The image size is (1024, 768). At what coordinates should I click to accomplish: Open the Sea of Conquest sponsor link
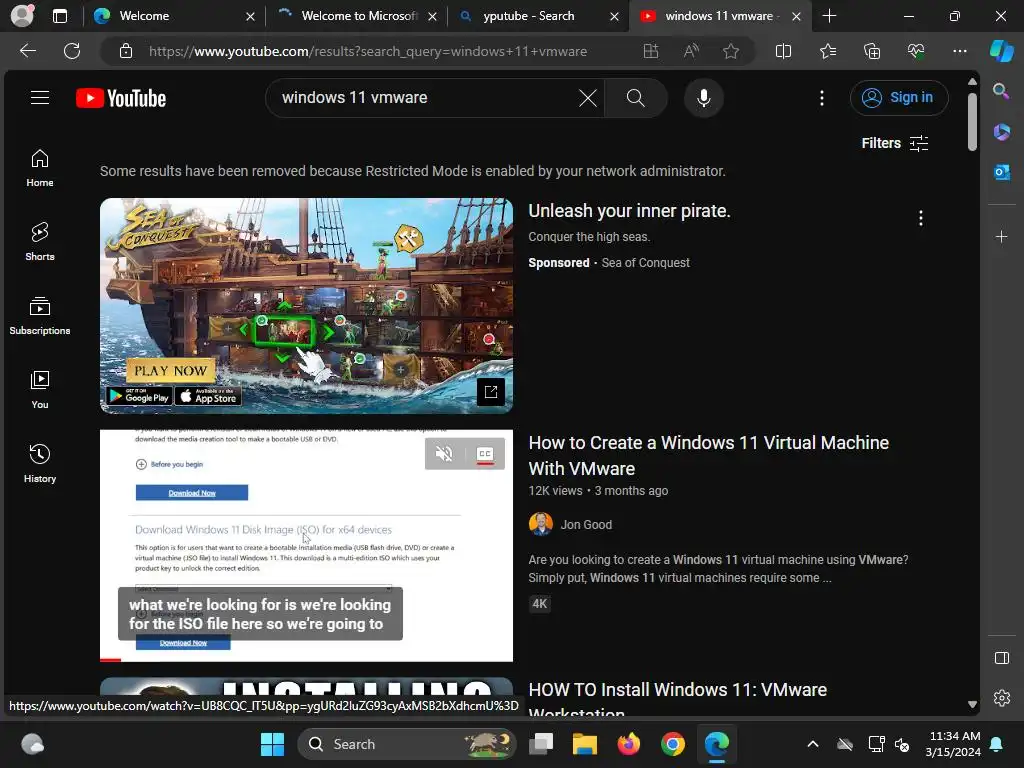tap(645, 263)
